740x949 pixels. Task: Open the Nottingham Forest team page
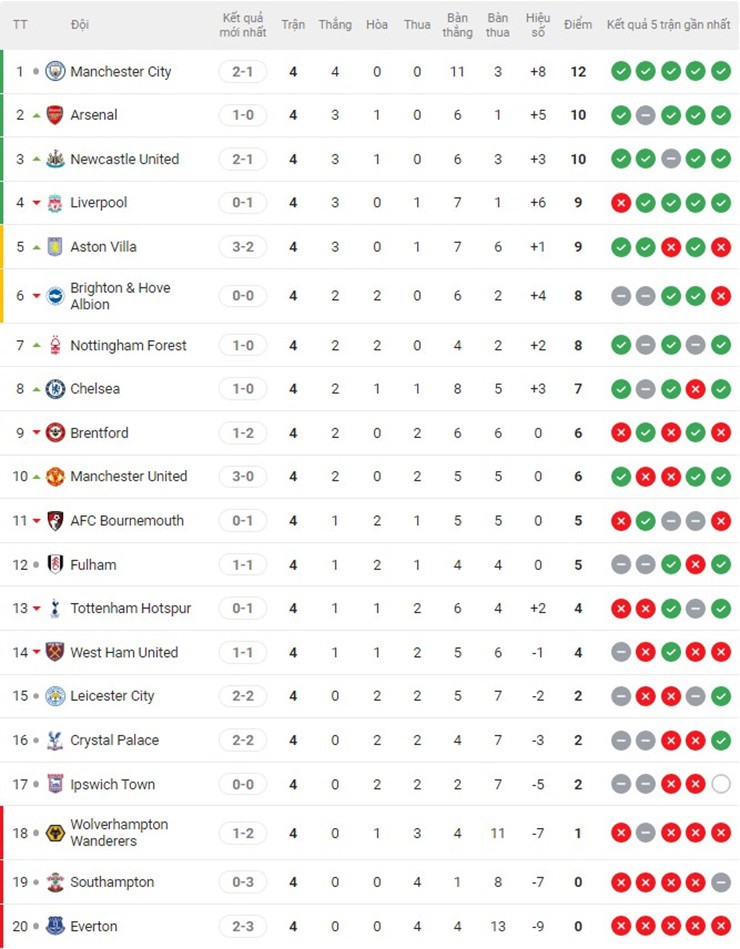tap(128, 345)
